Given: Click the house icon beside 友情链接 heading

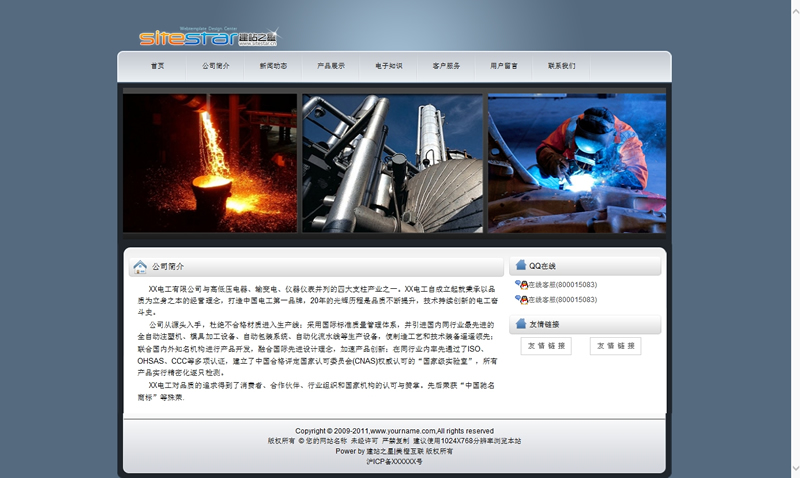Looking at the screenshot, I should pos(520,324).
